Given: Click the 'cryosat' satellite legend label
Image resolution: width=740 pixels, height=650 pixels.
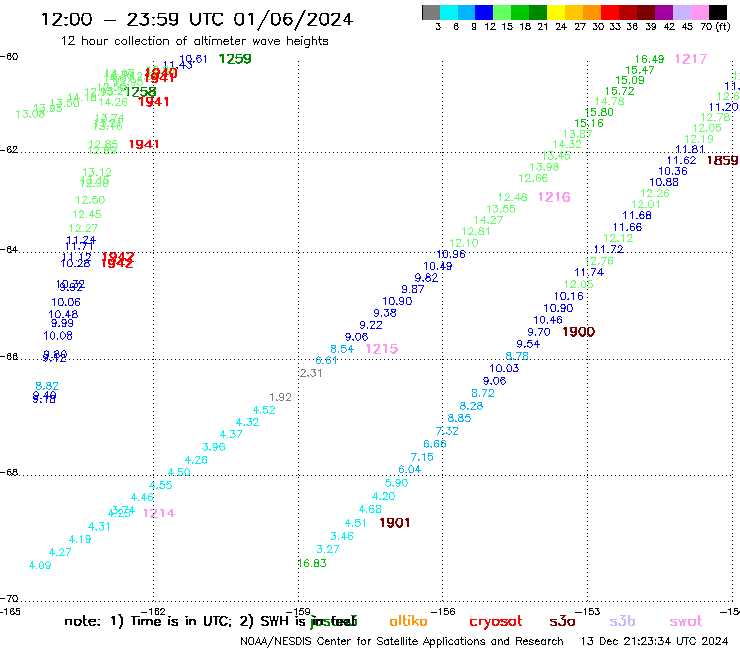Looking at the screenshot, I should pos(496,622).
